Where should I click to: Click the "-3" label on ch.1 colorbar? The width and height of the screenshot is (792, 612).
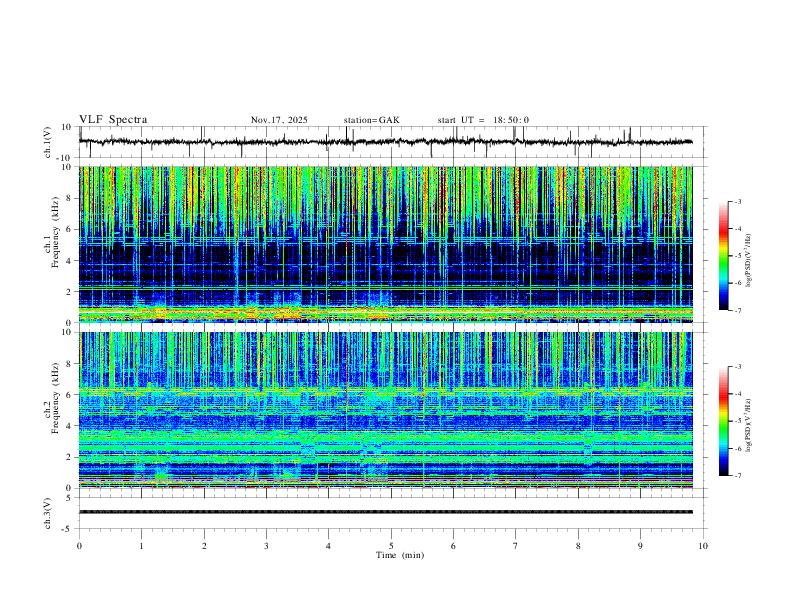pos(738,201)
